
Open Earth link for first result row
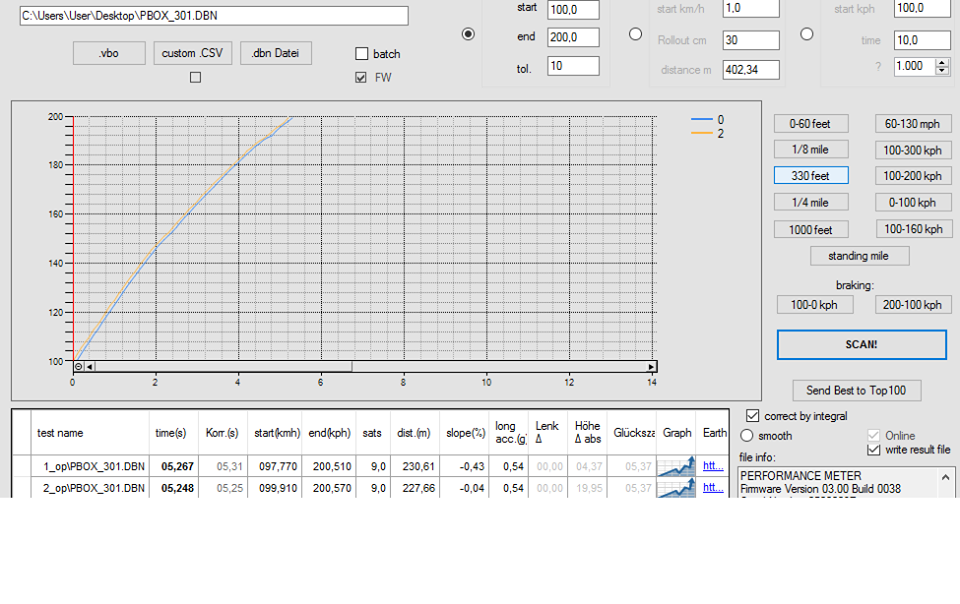tap(713, 466)
